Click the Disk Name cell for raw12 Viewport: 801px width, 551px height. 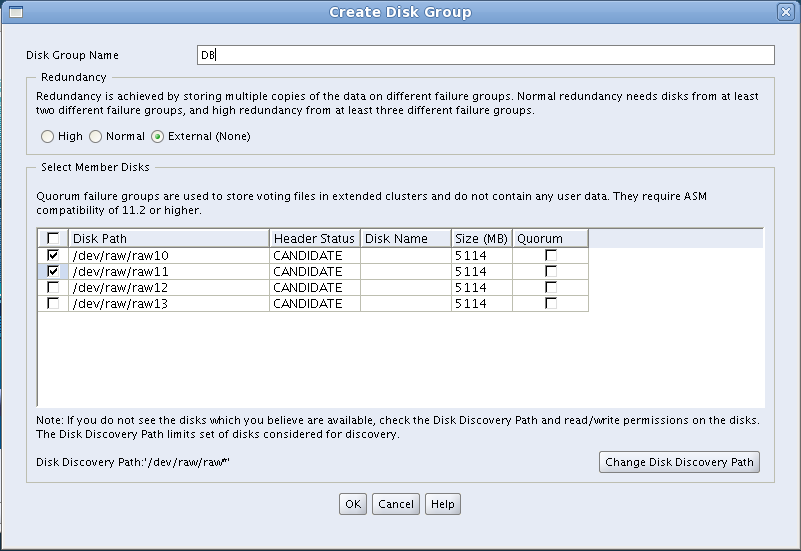pyautogui.click(x=406, y=288)
